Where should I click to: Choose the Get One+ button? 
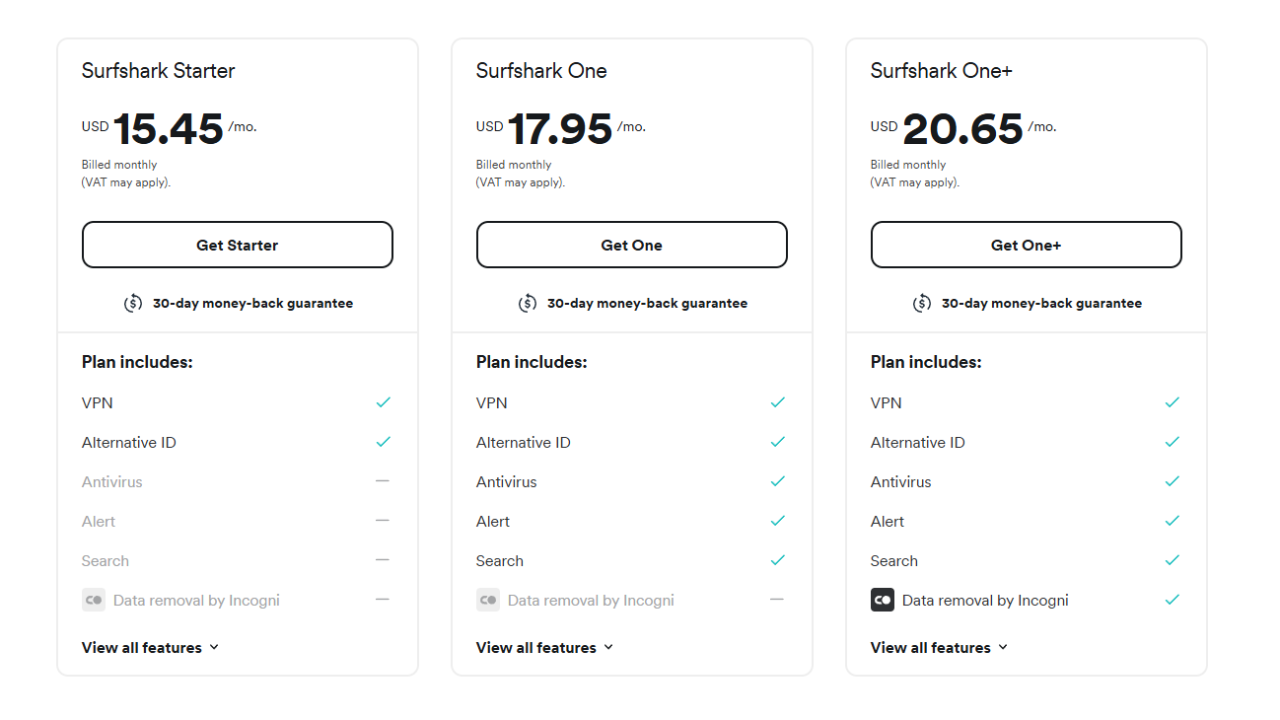tap(1026, 245)
